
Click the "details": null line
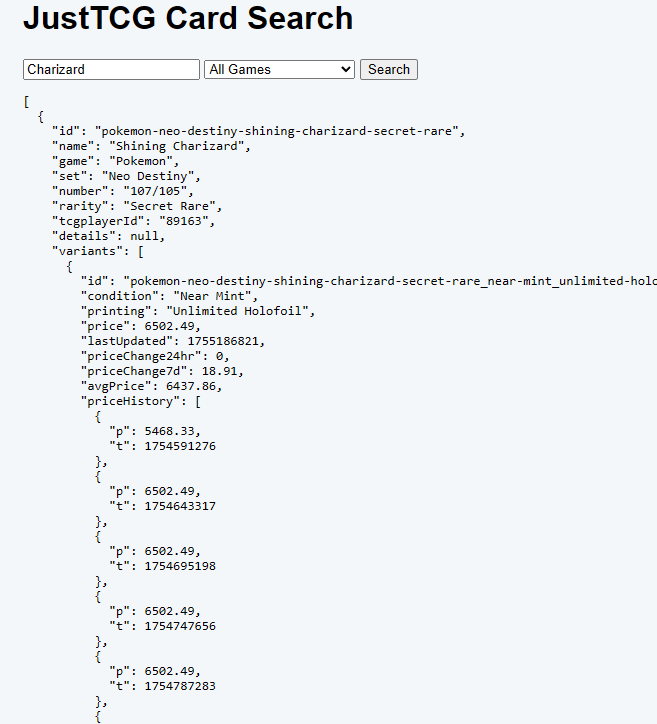point(108,236)
